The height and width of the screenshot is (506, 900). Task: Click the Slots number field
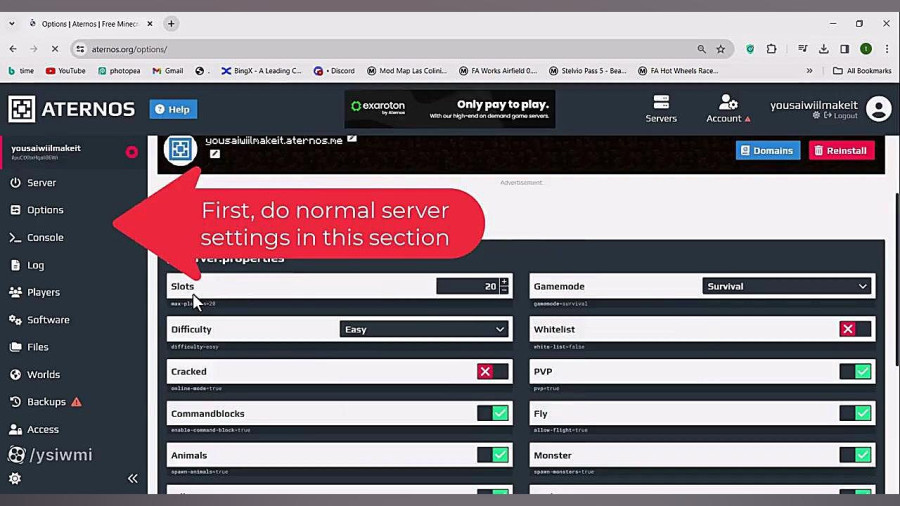[x=467, y=286]
